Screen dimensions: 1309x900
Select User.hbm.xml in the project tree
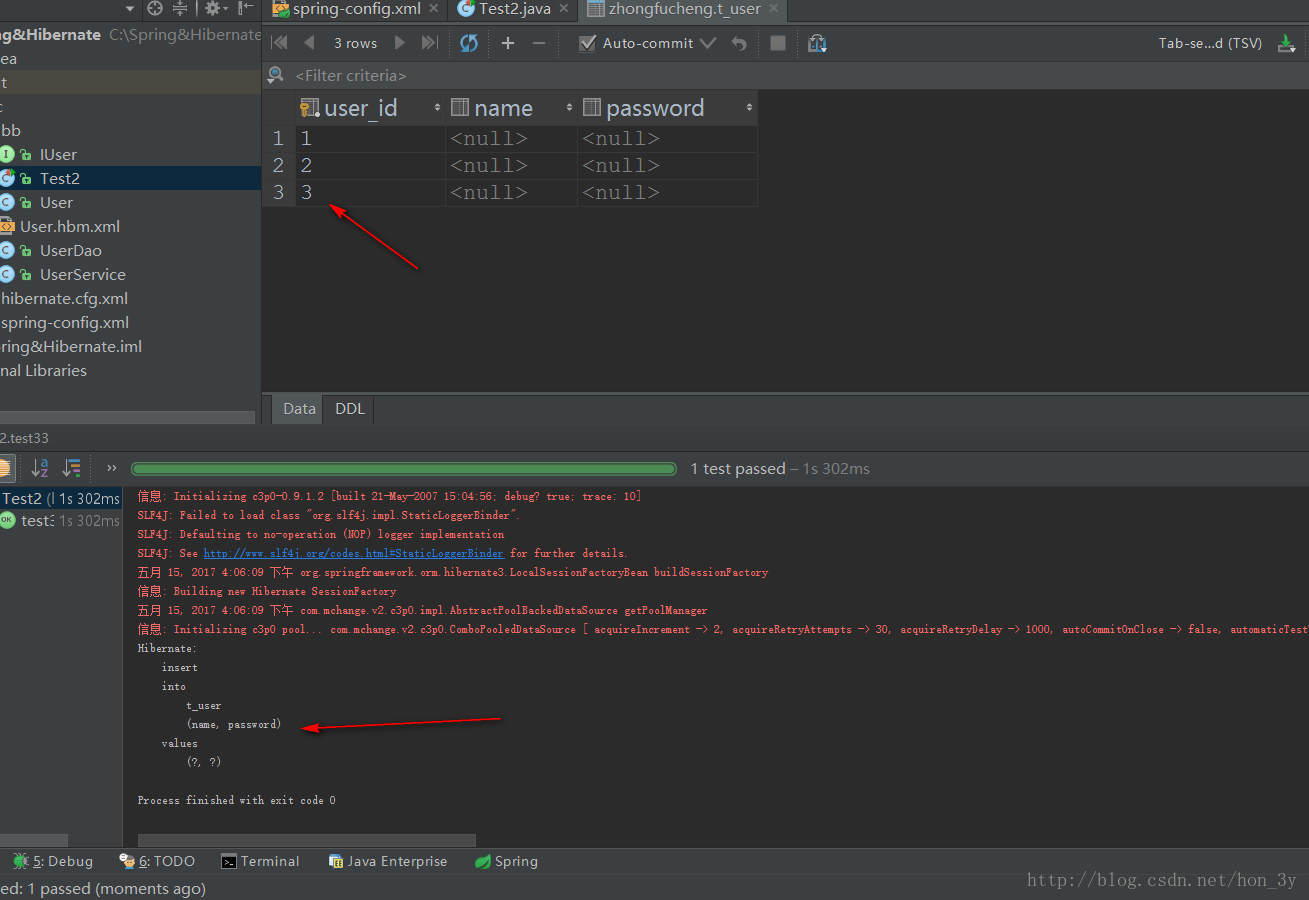tap(69, 226)
